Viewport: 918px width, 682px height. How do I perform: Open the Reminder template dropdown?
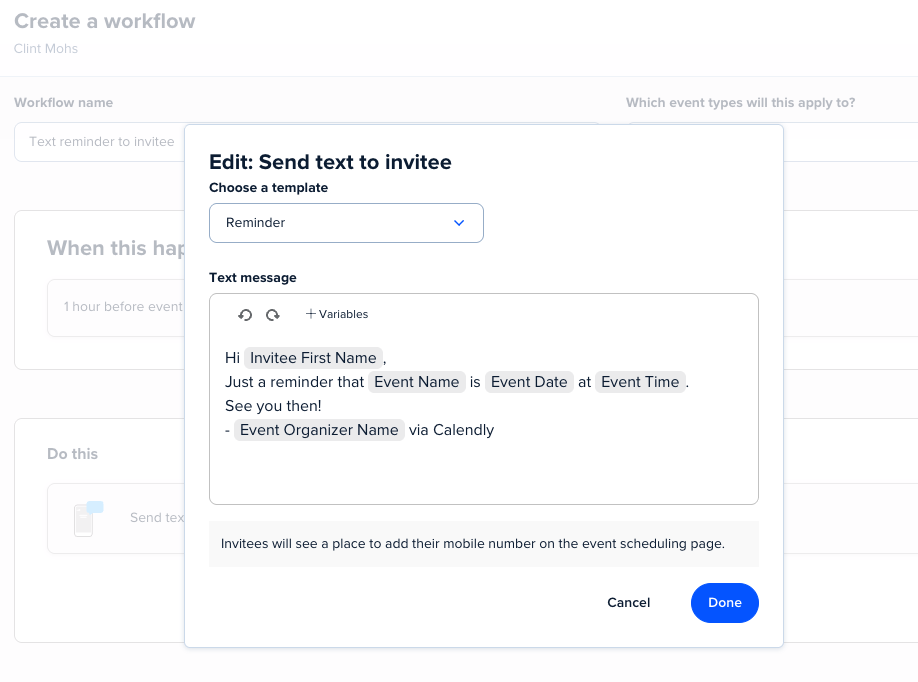345,223
